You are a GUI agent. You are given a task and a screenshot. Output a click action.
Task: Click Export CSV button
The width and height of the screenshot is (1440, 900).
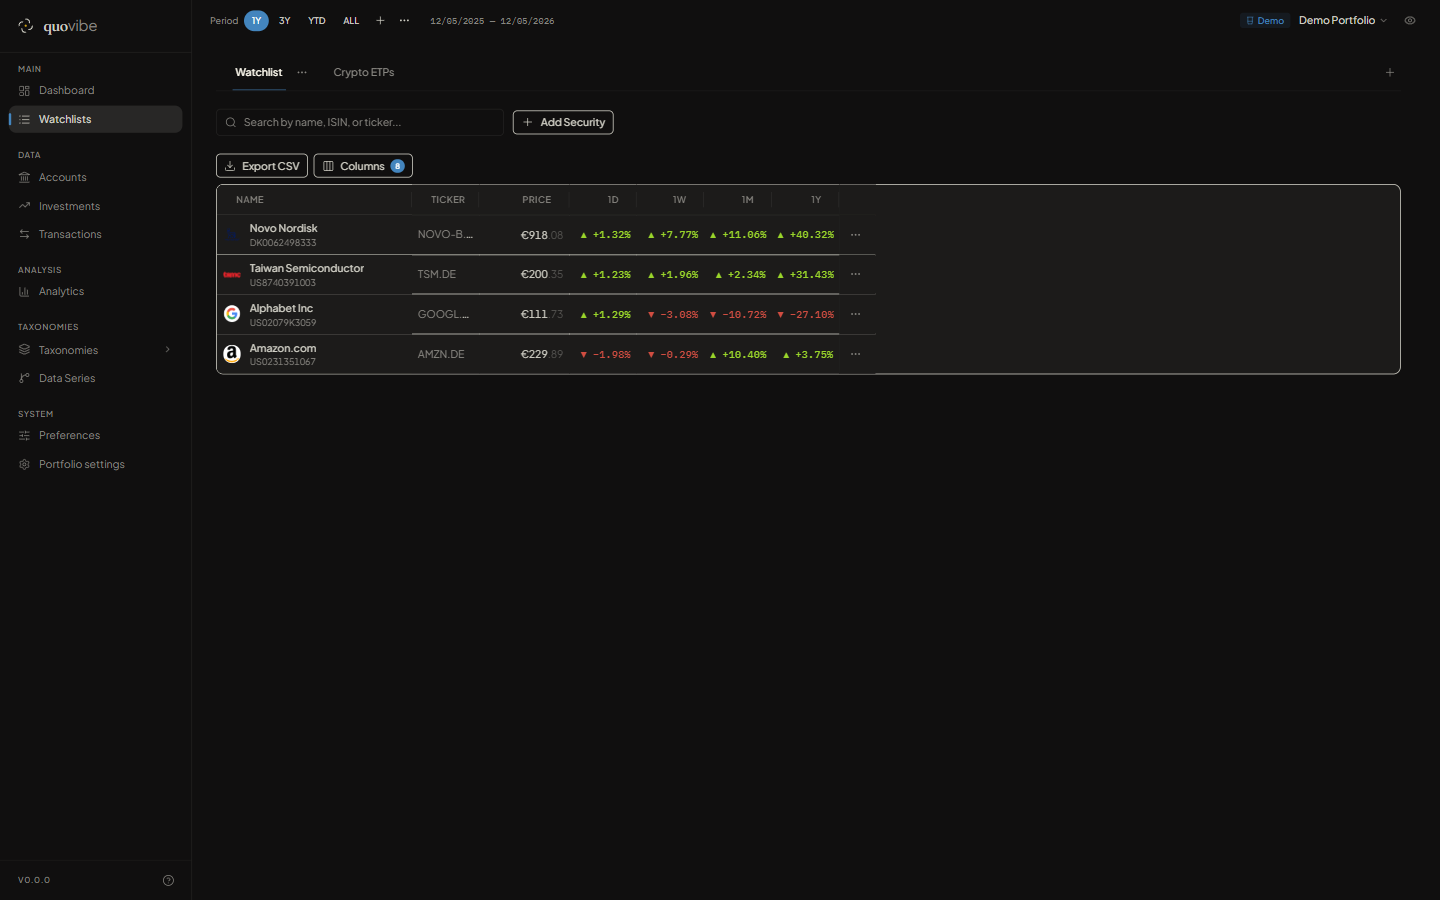[262, 166]
